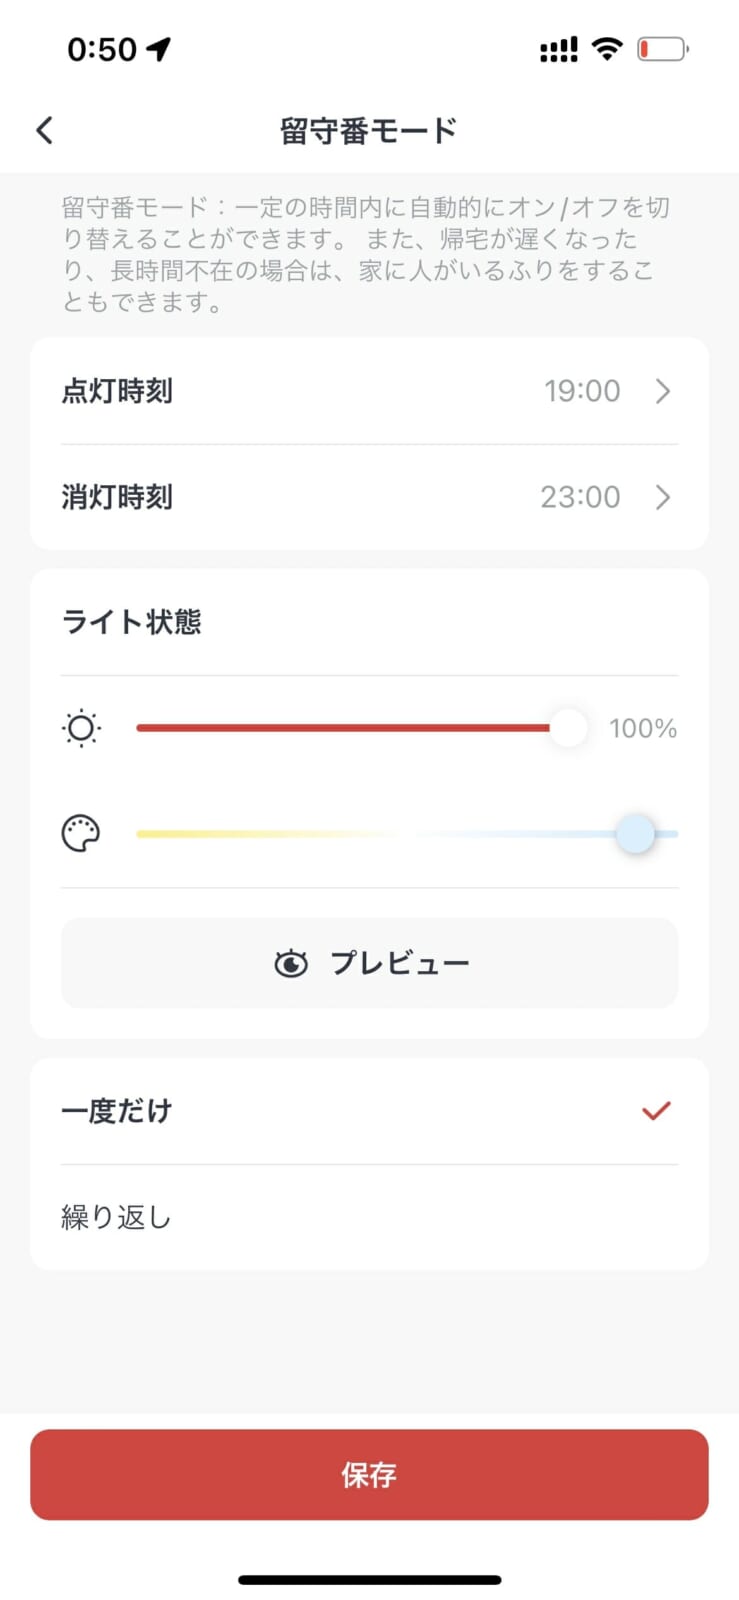Open the 点灯時刻 chevron
Screen dimensions: 739x1600
point(663,391)
